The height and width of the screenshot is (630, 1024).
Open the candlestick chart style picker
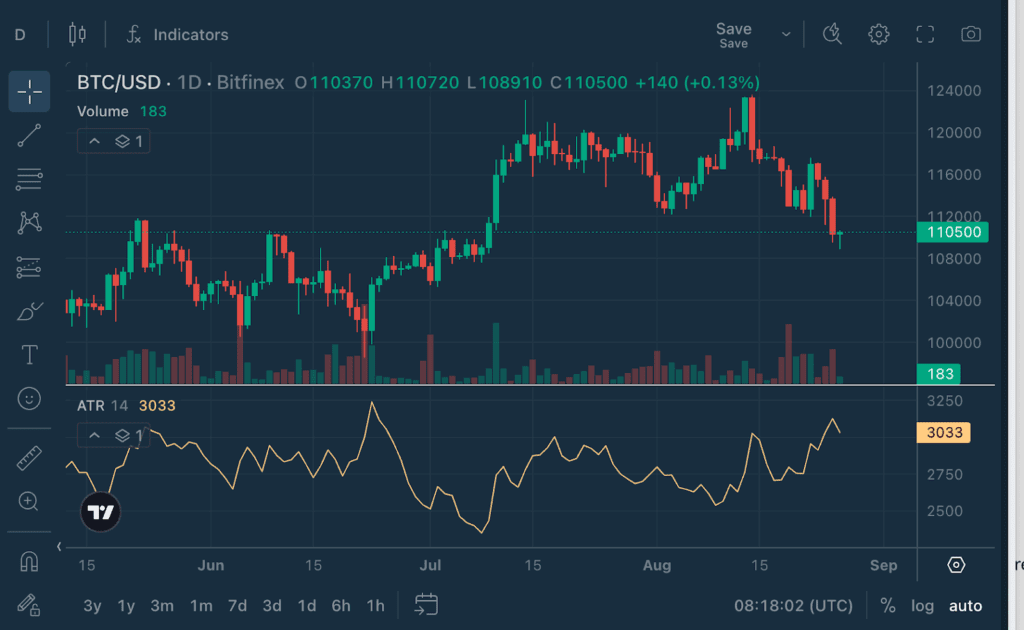pyautogui.click(x=77, y=34)
